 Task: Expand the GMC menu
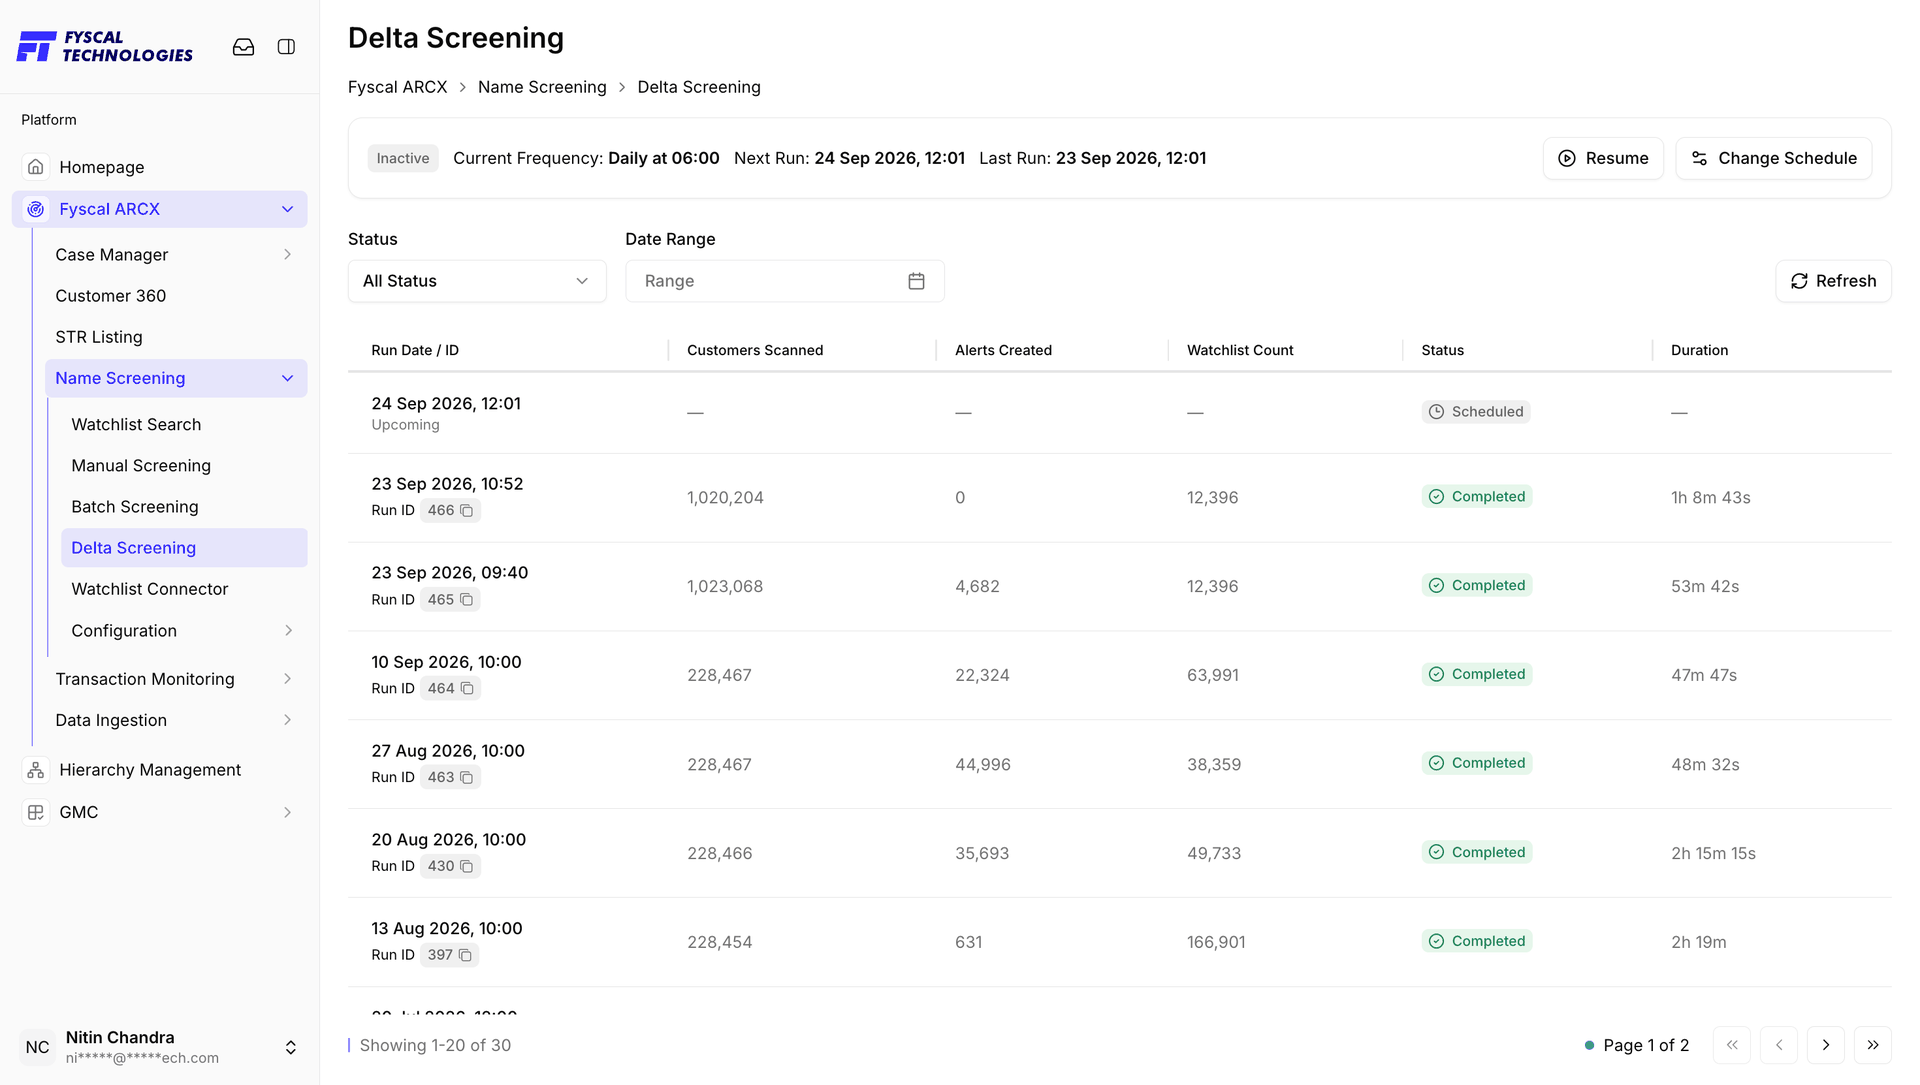288,812
